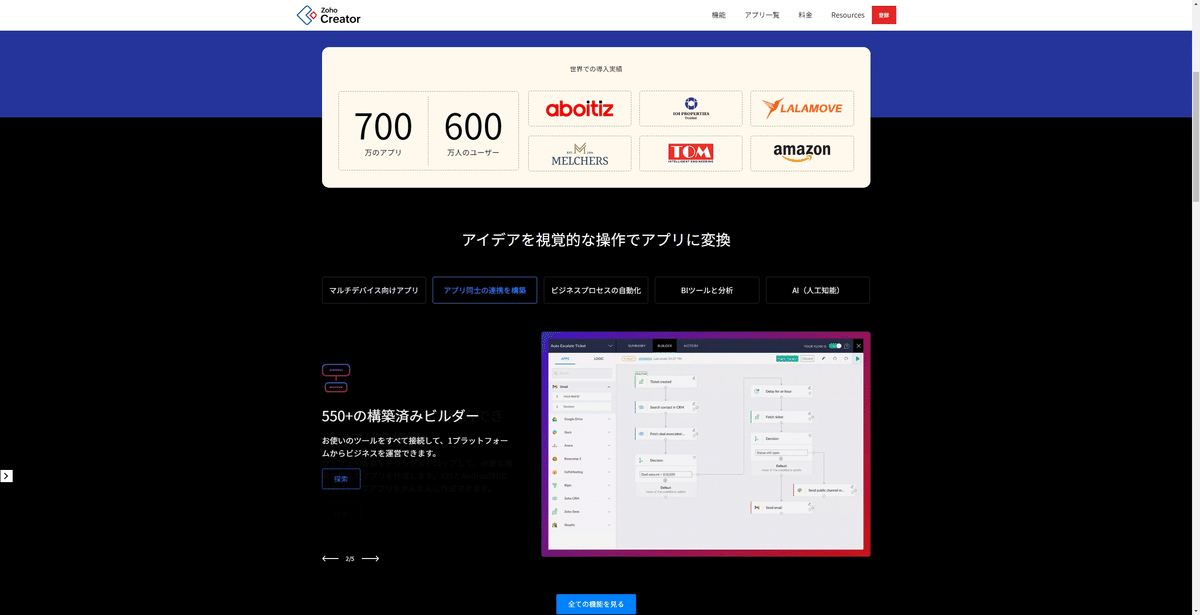Switch to the SUMMARY tab in preview
This screenshot has width=1200, height=615.
point(636,346)
